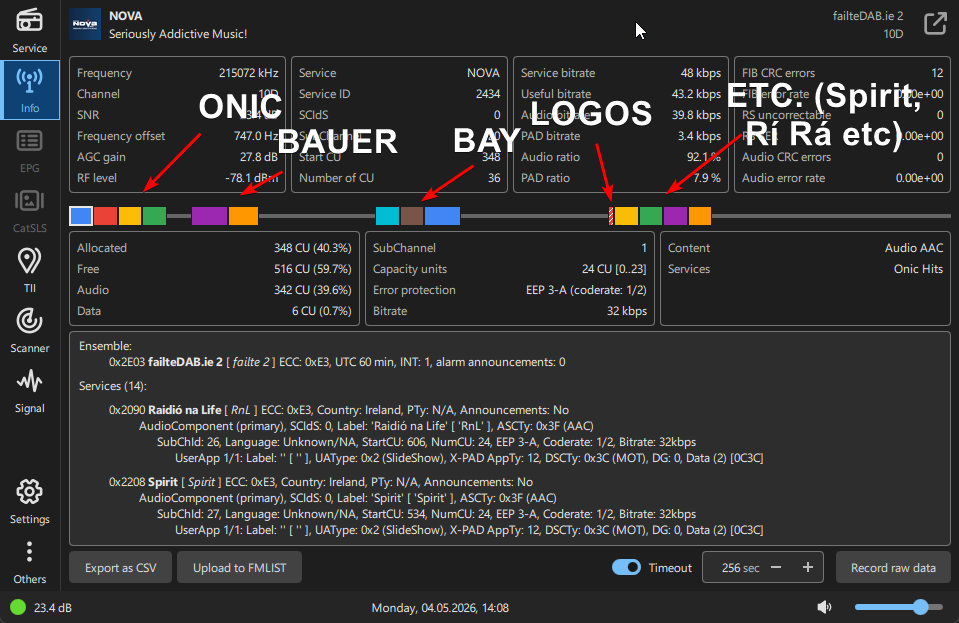This screenshot has height=623, width=959.
Task: Click the Data 6 CU (0.7%) value
Action: (x=322, y=311)
